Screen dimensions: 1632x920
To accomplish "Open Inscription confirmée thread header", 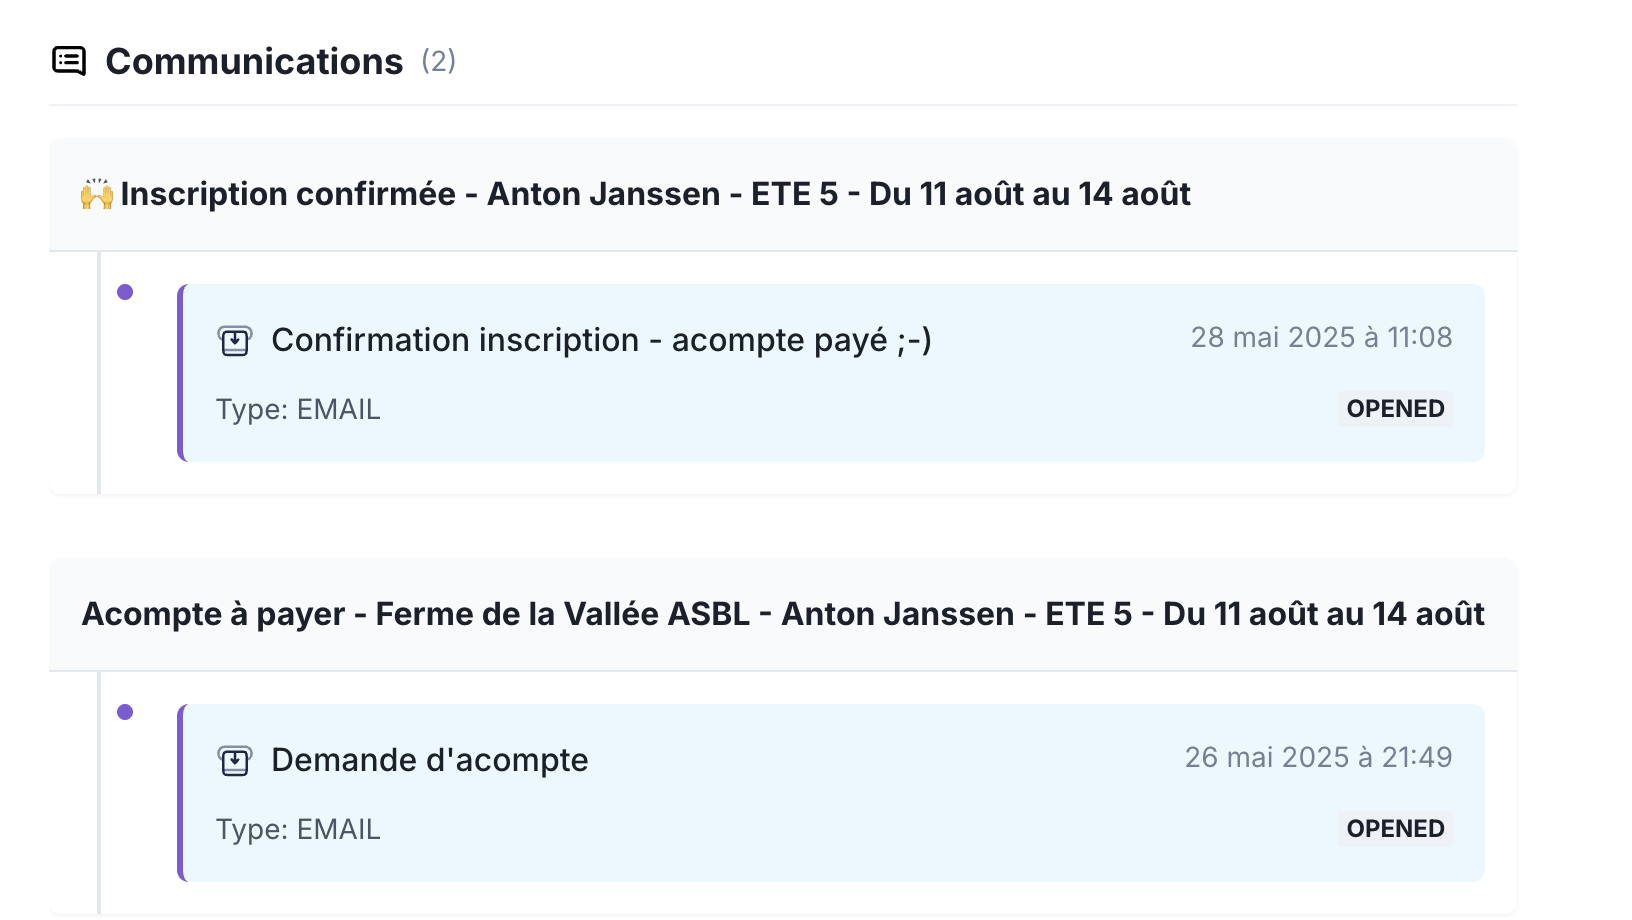I will point(783,194).
